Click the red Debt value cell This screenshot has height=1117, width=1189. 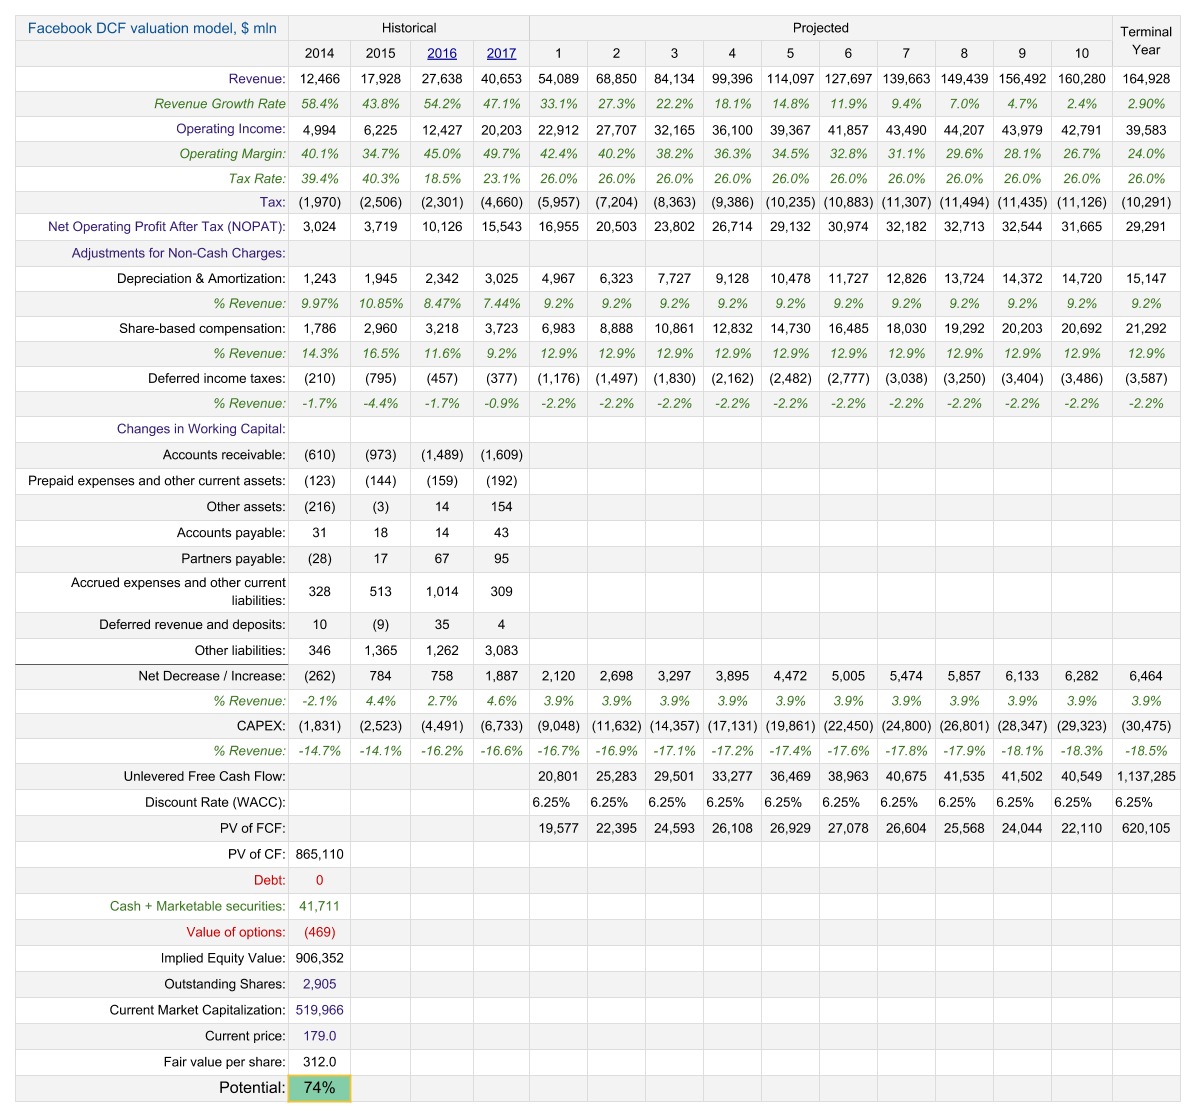click(x=319, y=880)
